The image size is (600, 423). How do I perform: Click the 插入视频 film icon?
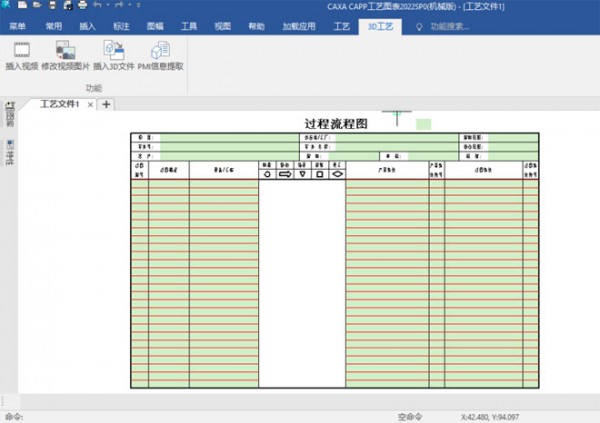pos(22,50)
